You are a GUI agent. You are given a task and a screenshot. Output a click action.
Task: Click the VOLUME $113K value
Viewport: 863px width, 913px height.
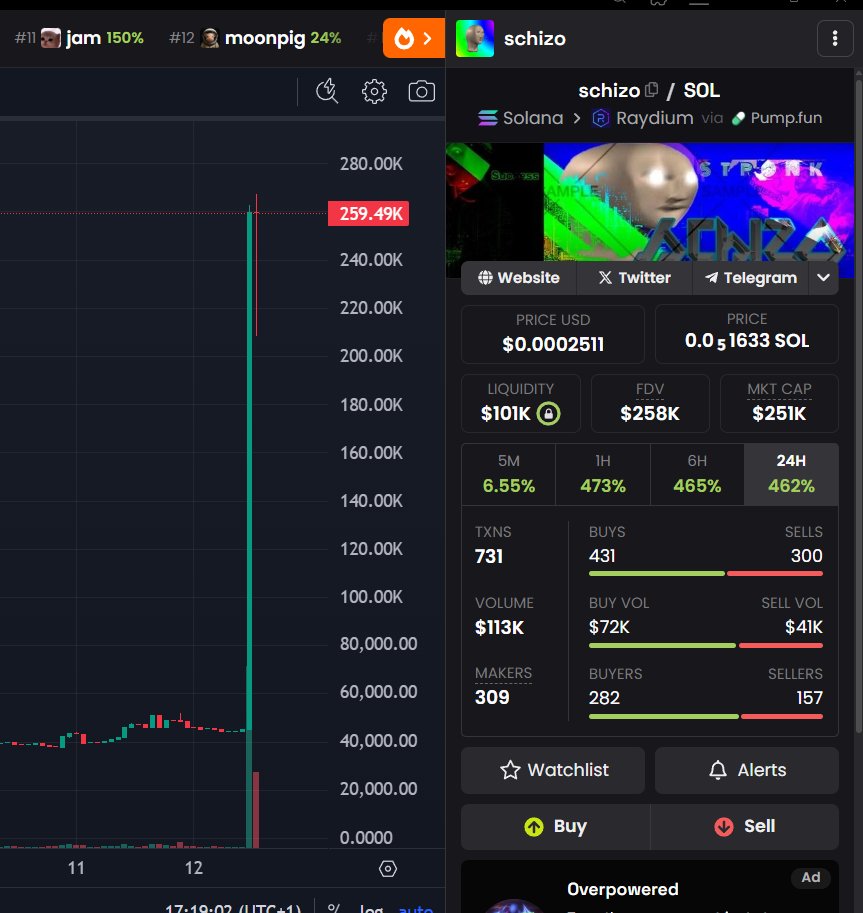point(499,627)
